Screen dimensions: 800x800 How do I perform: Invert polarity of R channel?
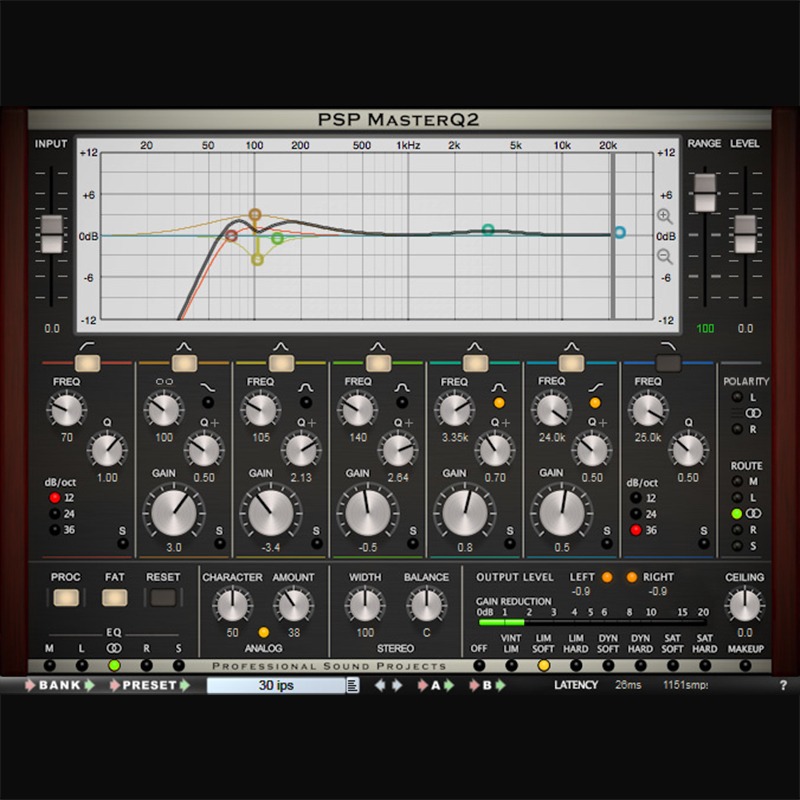point(737,429)
